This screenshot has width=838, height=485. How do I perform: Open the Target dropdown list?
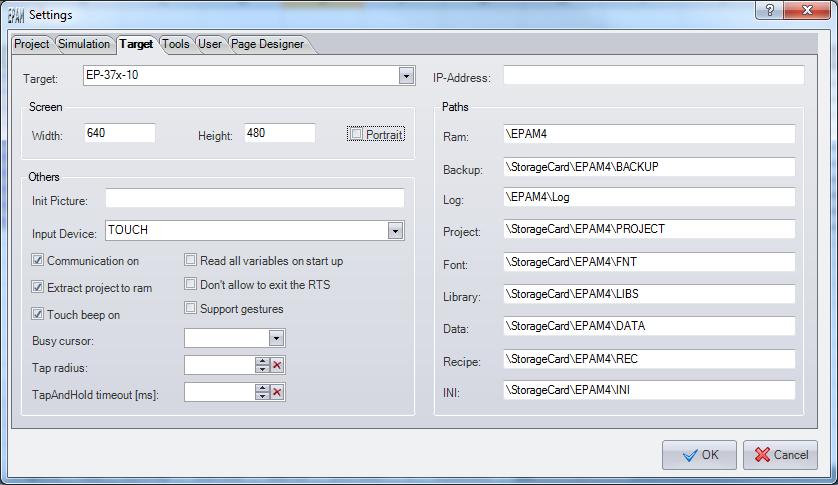(x=406, y=76)
